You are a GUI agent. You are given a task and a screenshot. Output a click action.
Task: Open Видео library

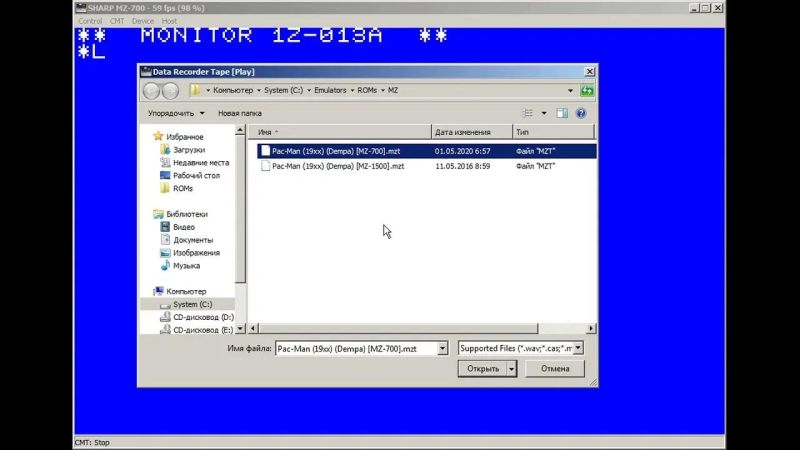(184, 227)
